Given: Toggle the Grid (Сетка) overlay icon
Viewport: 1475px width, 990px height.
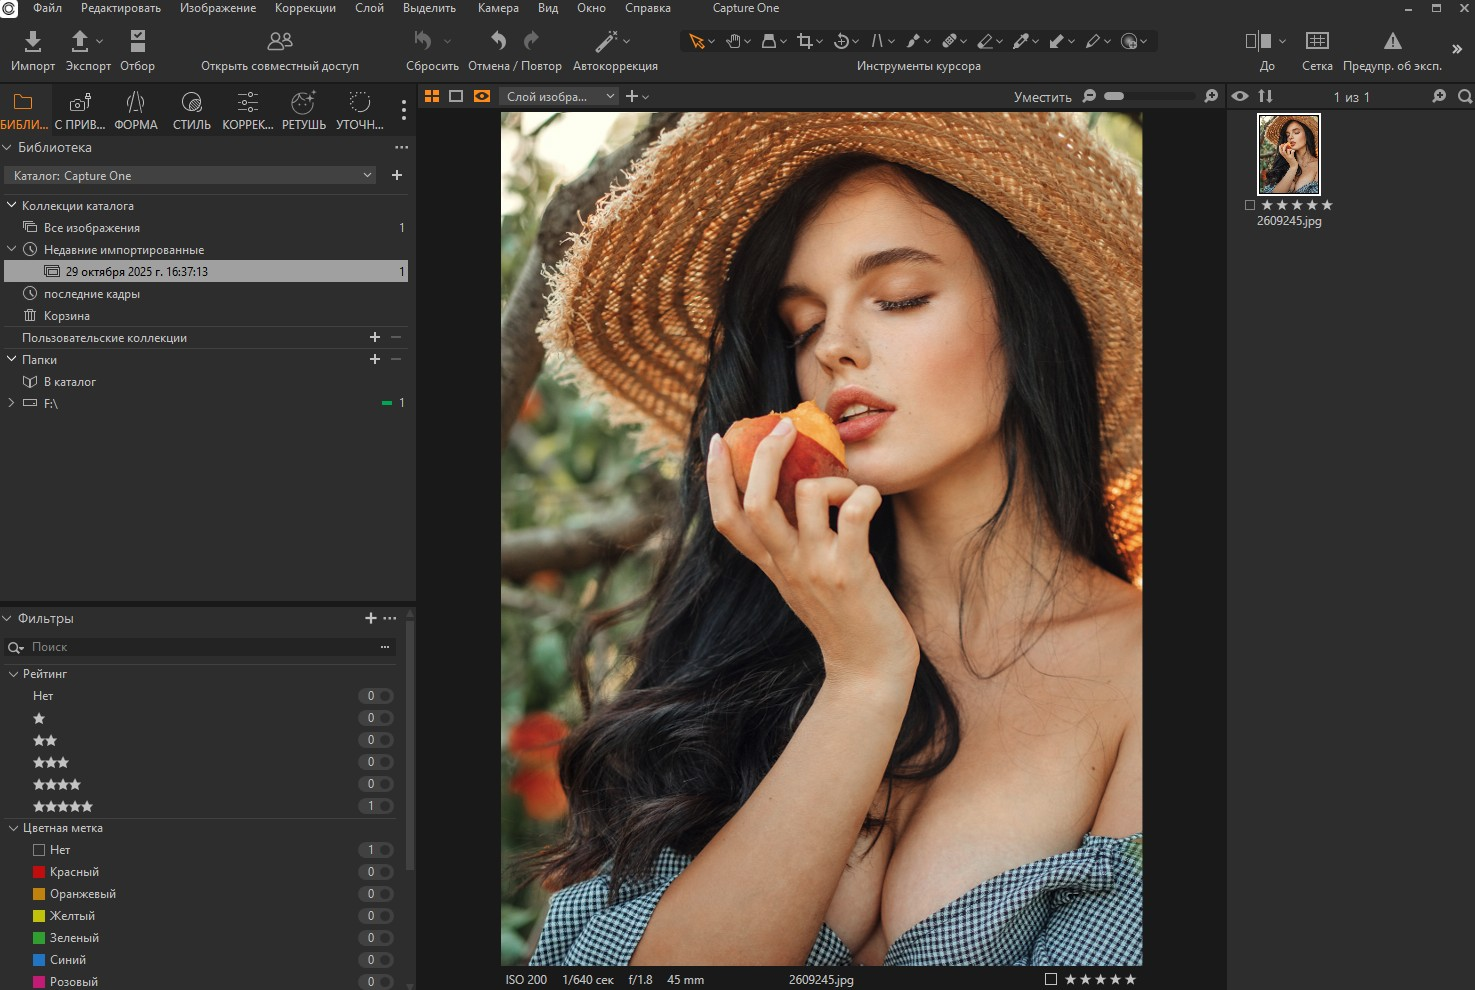Looking at the screenshot, I should (1317, 41).
